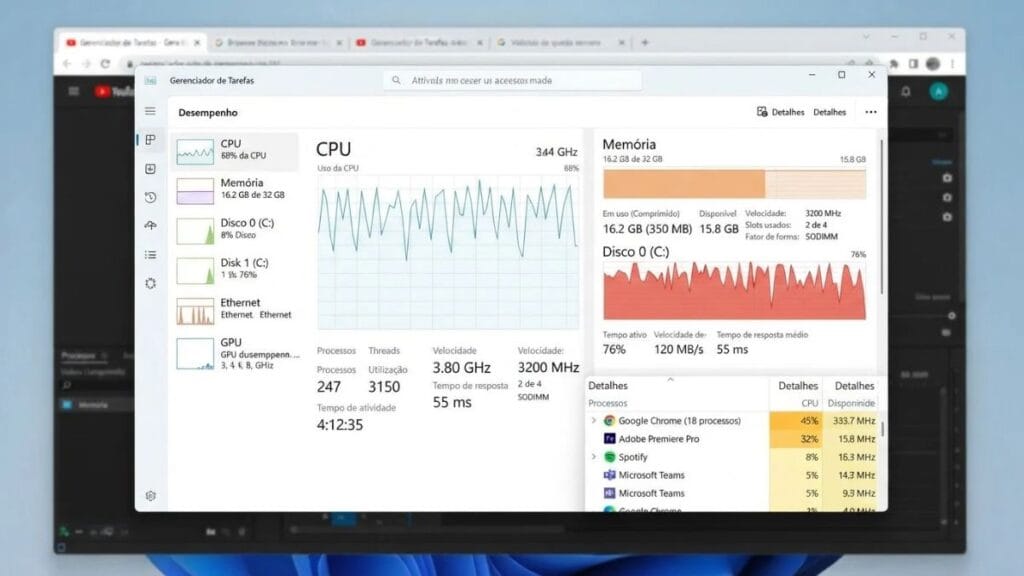Image resolution: width=1024 pixels, height=576 pixels.
Task: Click the YouTube logo in browser
Action: coord(114,91)
